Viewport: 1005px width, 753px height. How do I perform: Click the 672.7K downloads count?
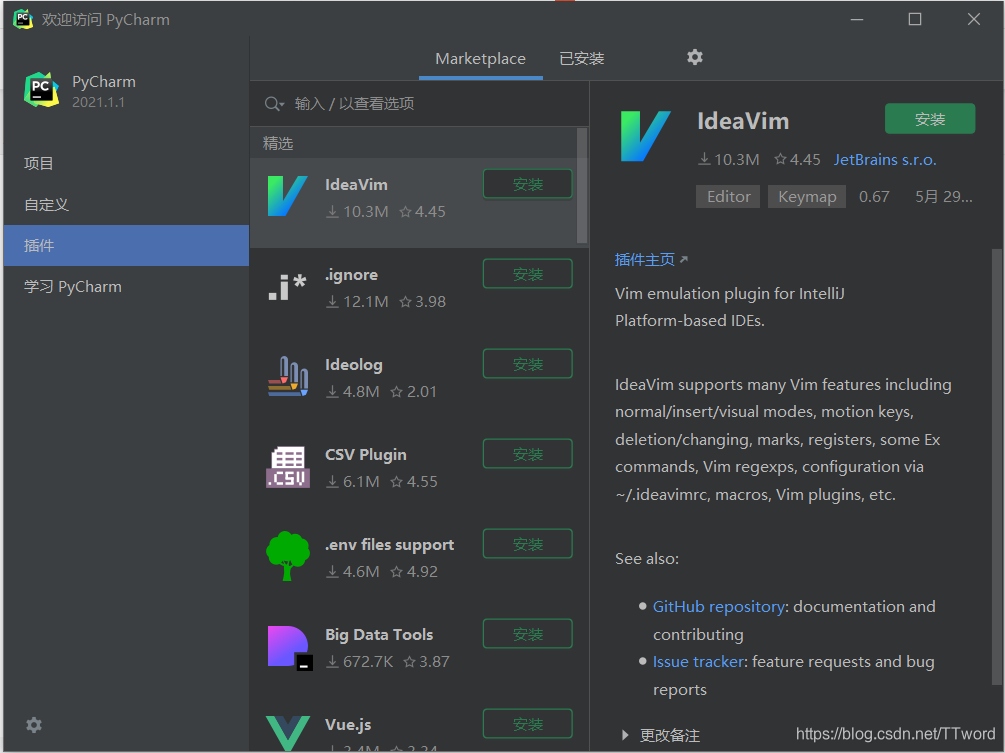click(360, 661)
